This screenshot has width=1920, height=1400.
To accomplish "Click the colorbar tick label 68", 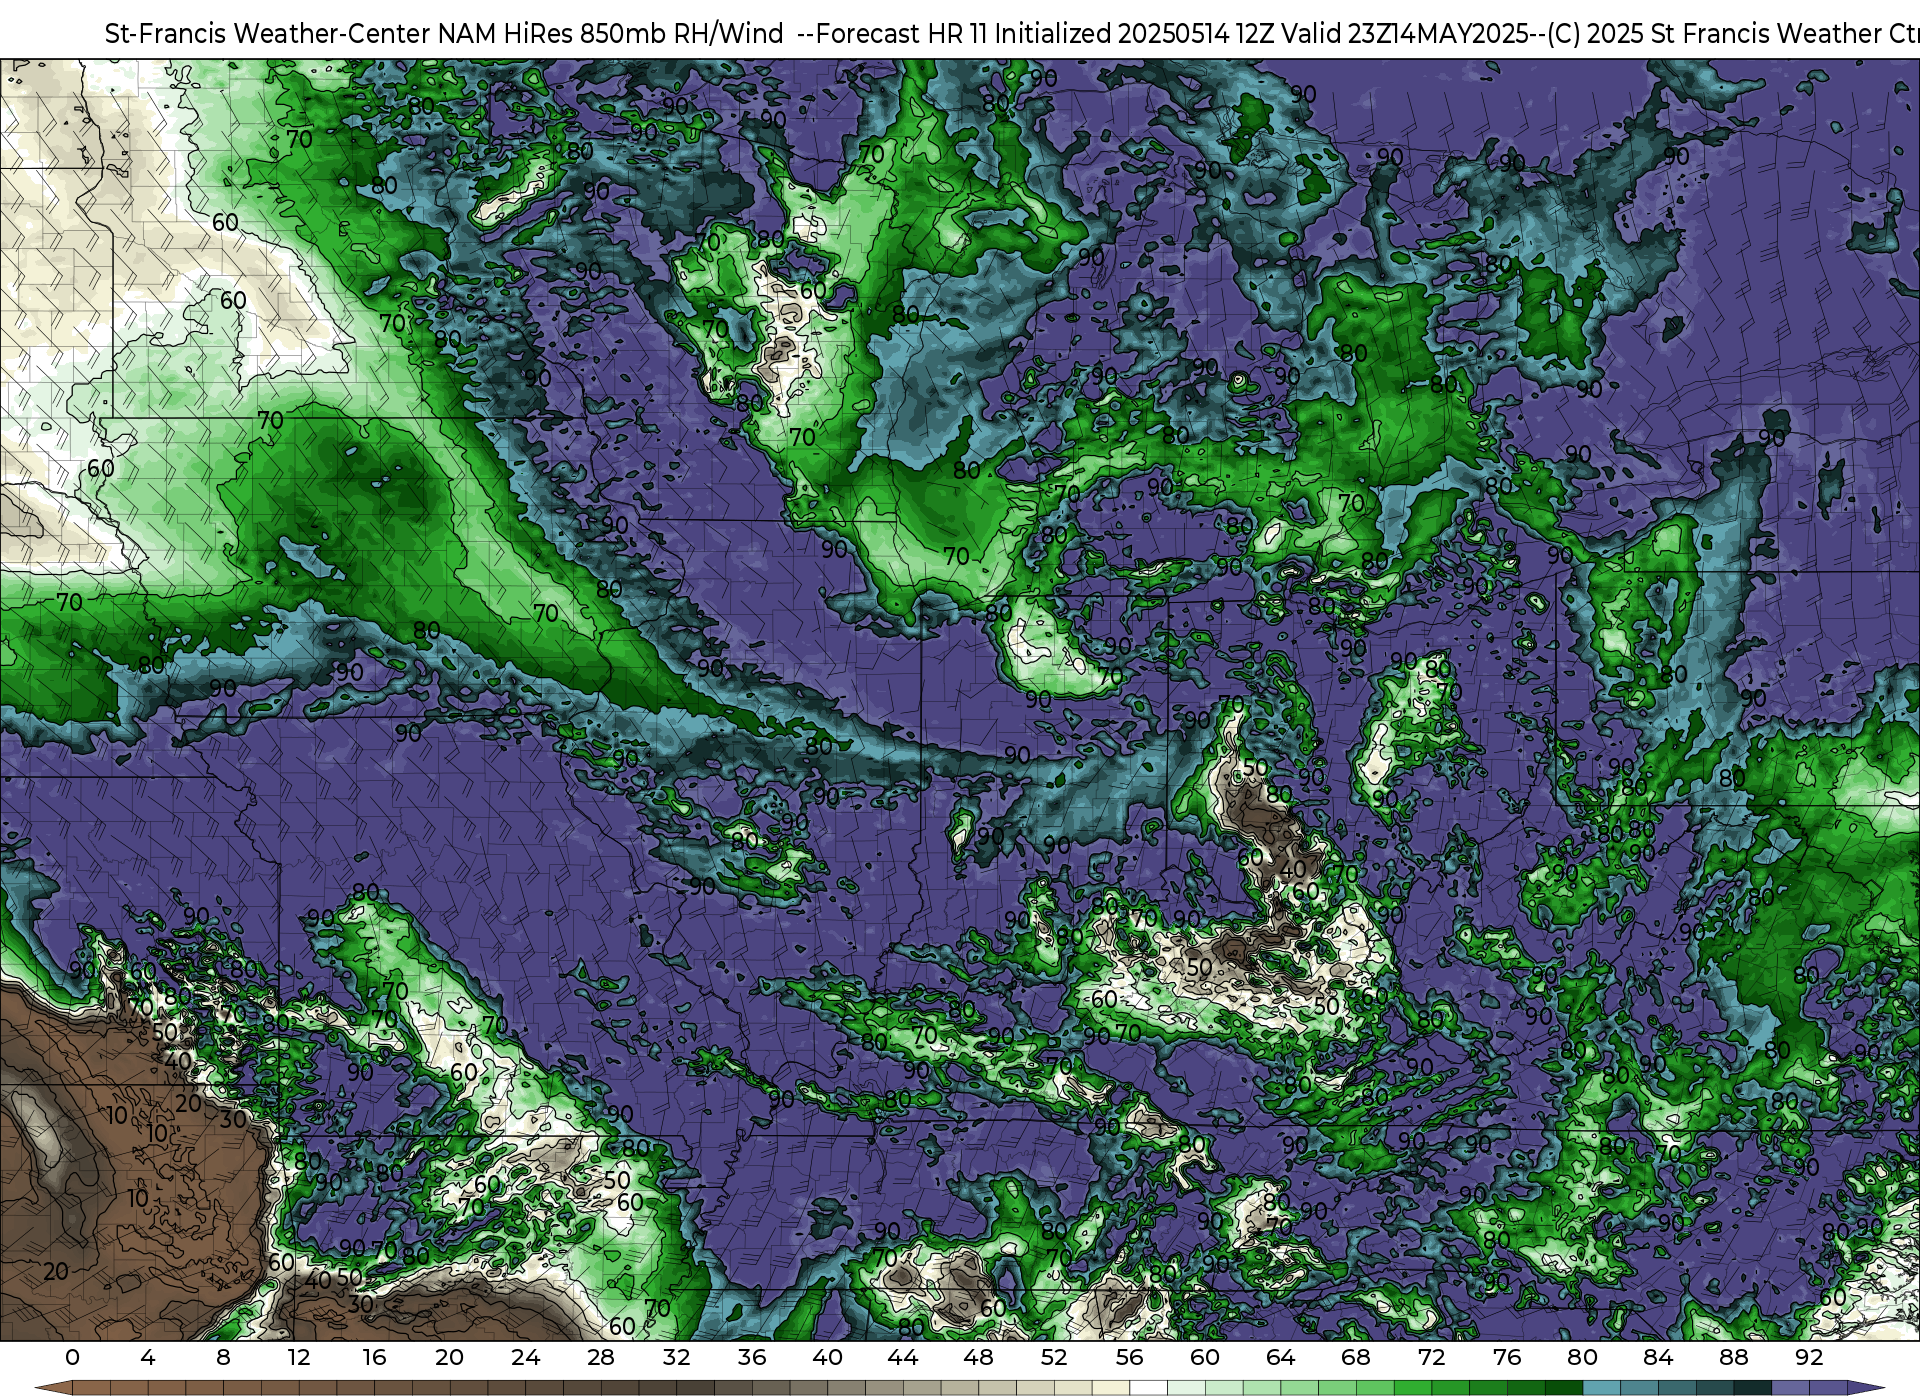I will click(x=1356, y=1358).
